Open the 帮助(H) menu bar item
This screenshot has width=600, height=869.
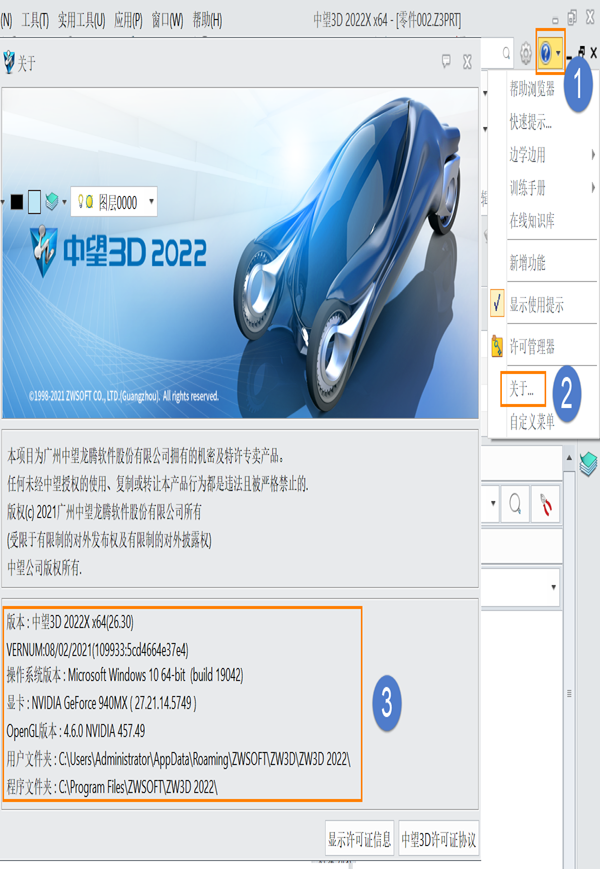pos(207,21)
